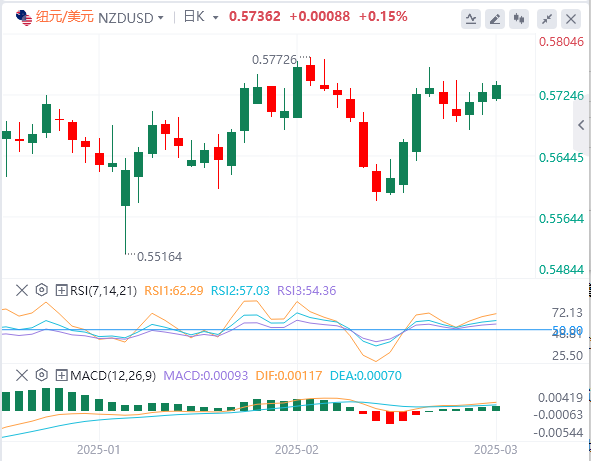Click the 2025-01 date axis label
The image size is (591, 461).
99,450
